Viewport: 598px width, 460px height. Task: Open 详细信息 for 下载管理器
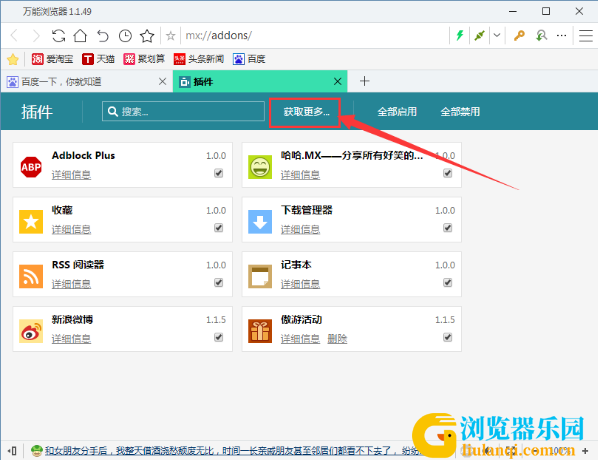point(301,229)
